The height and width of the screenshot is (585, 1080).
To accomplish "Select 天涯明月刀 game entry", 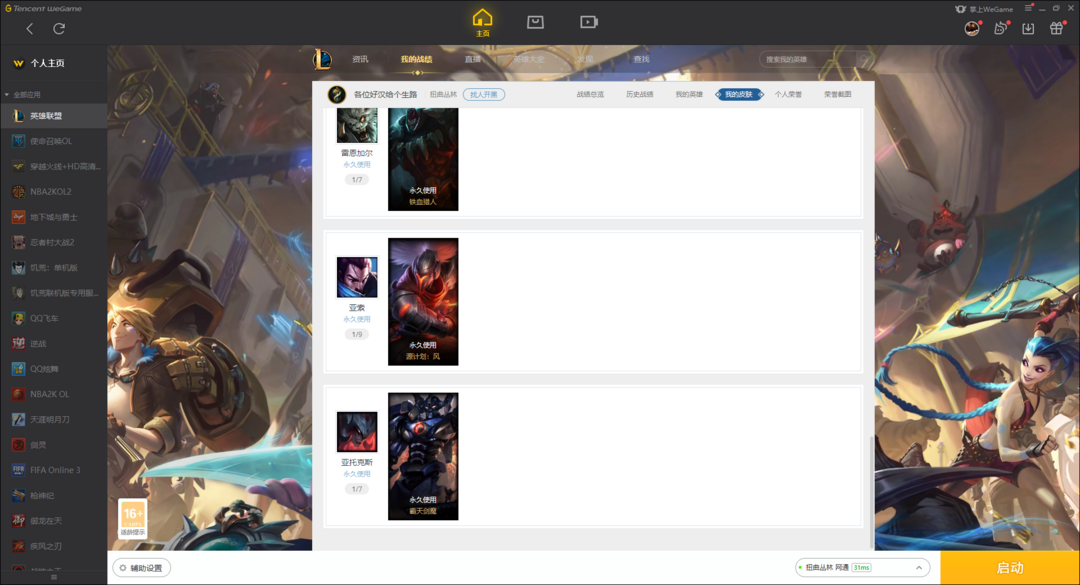I will pos(54,419).
